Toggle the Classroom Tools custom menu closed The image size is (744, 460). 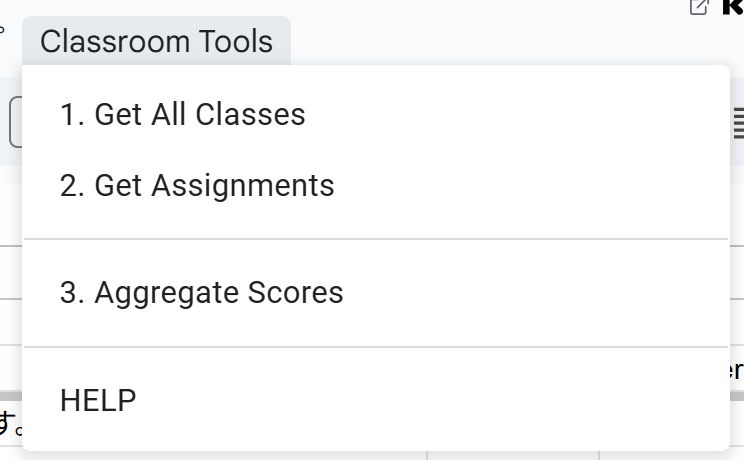(156, 41)
